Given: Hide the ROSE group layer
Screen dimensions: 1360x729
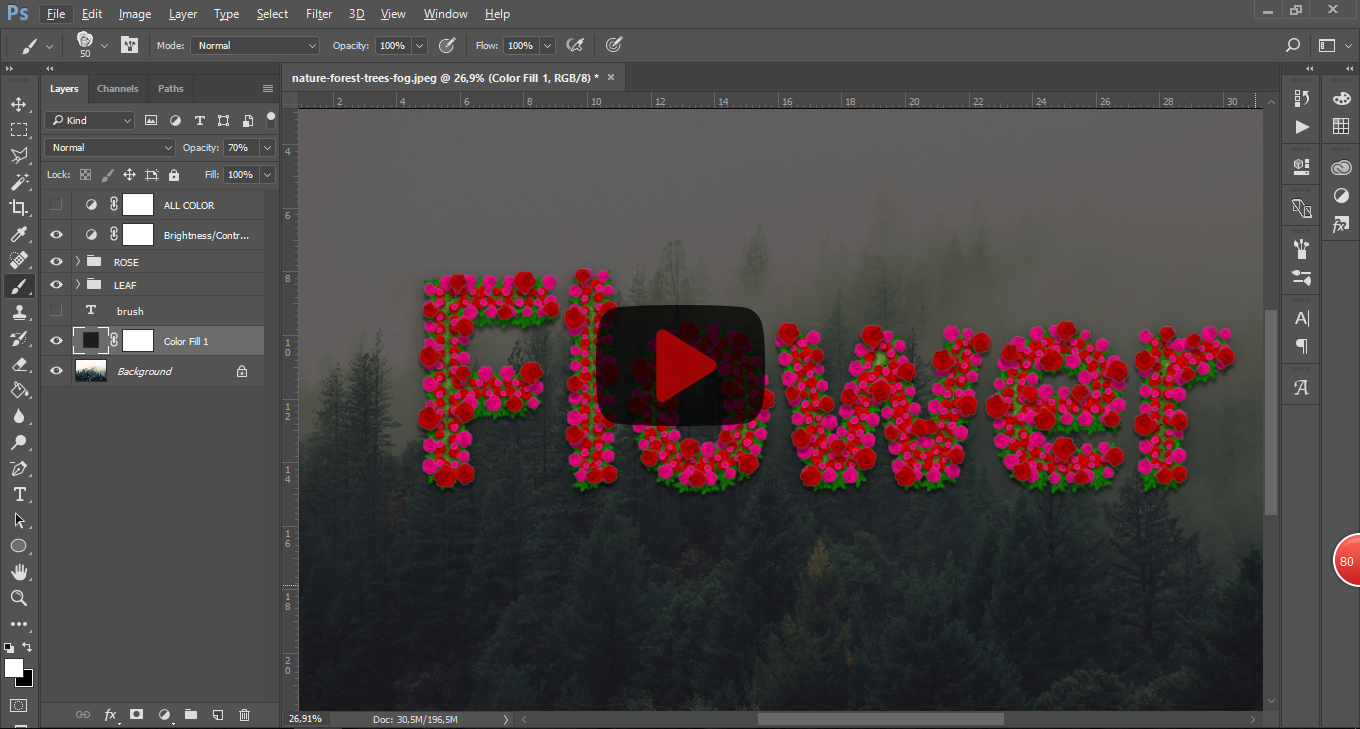Looking at the screenshot, I should 56,262.
